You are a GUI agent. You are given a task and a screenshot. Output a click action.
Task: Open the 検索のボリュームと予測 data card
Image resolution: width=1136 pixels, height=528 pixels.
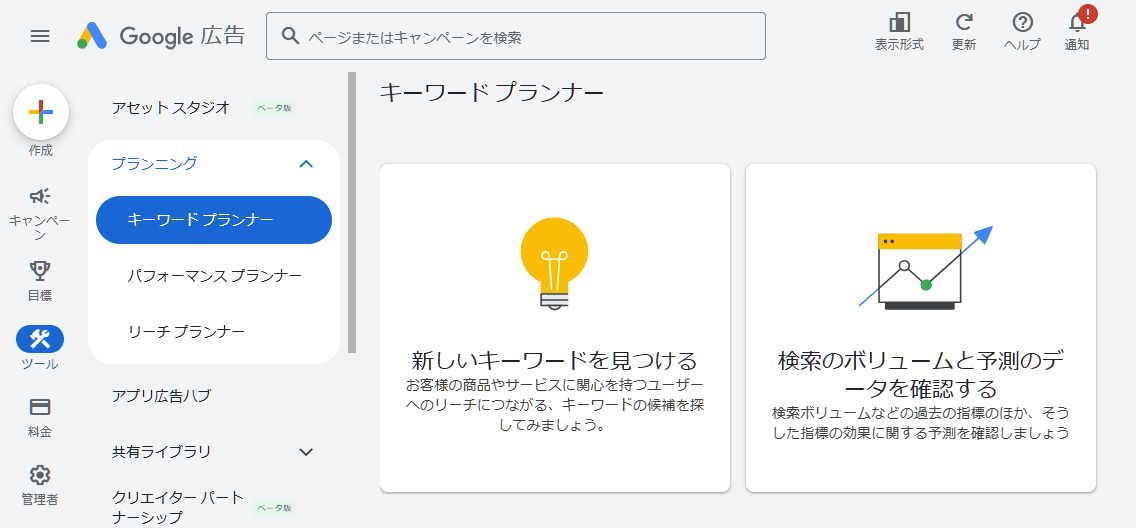click(x=921, y=328)
